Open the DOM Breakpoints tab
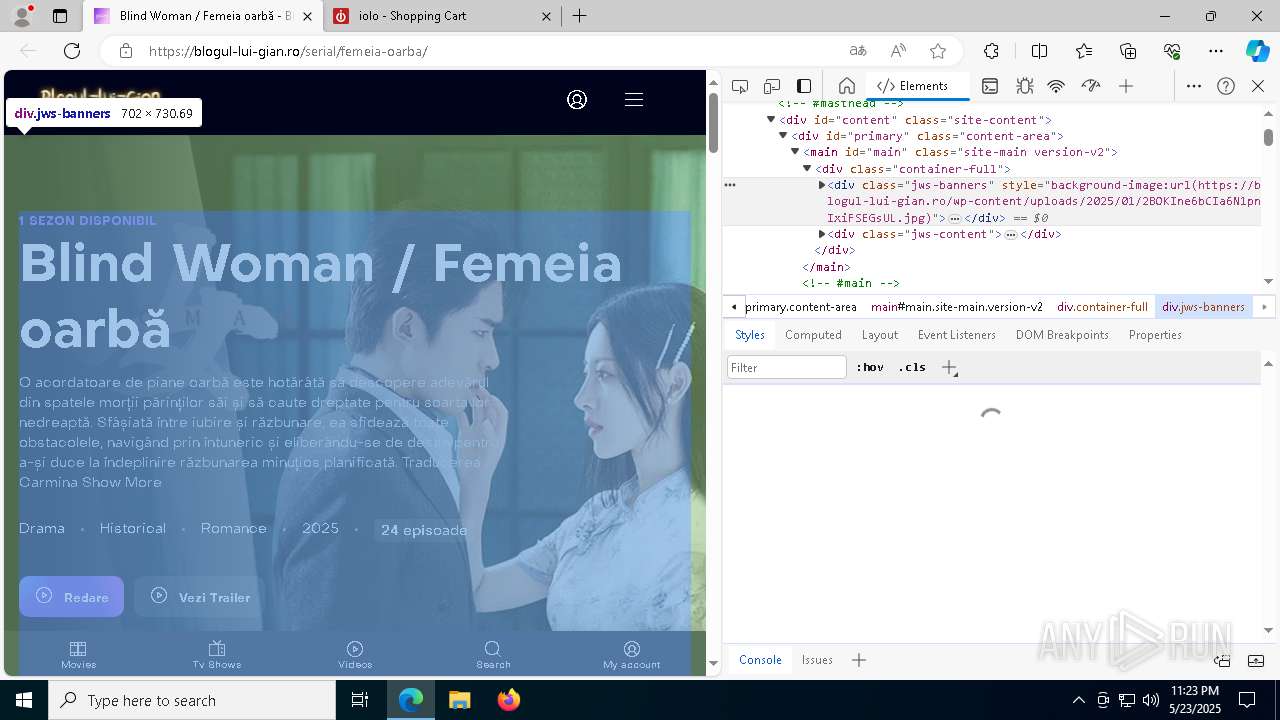 point(1062,335)
